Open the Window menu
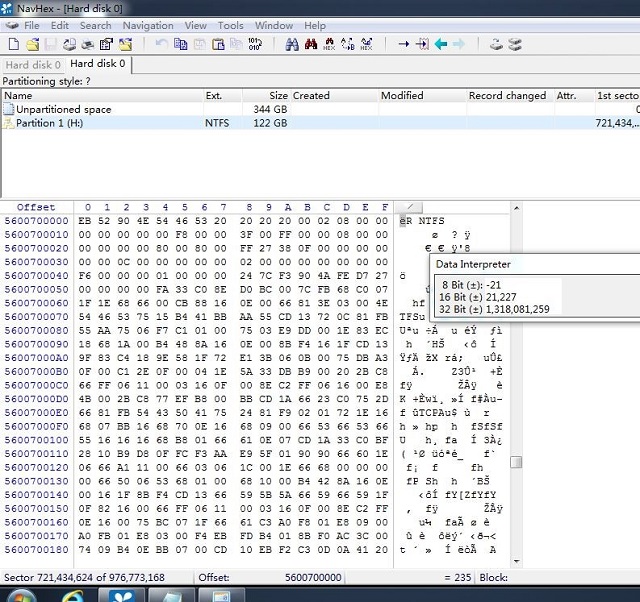Screen dimensions: 640x602 point(274,26)
